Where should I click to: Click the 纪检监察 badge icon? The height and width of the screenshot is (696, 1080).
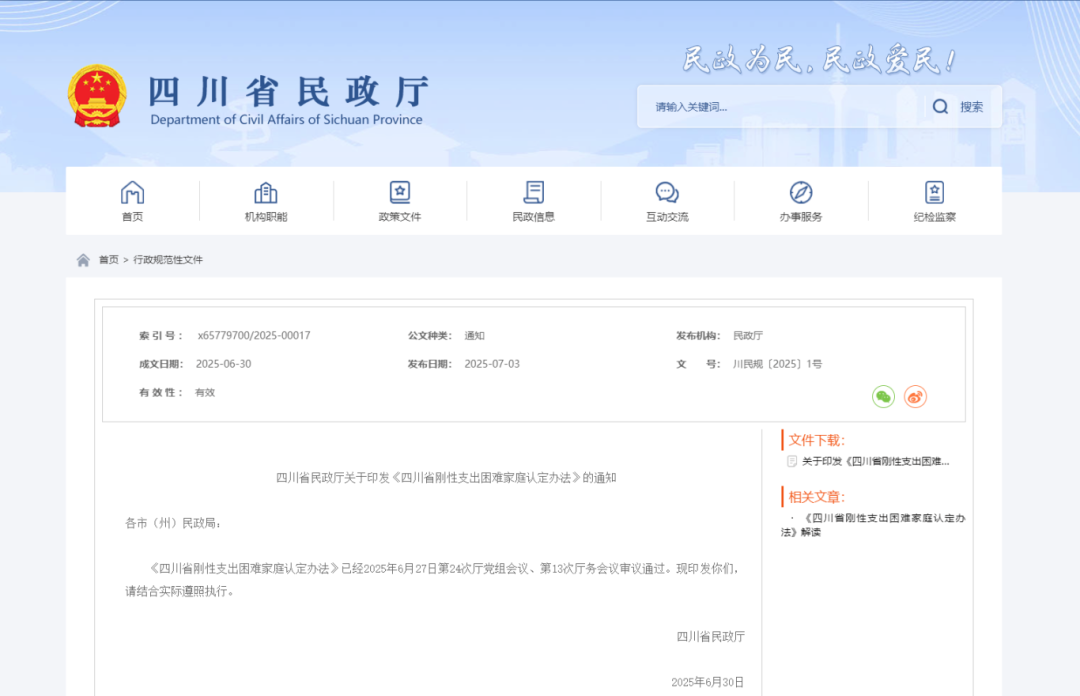[934, 192]
